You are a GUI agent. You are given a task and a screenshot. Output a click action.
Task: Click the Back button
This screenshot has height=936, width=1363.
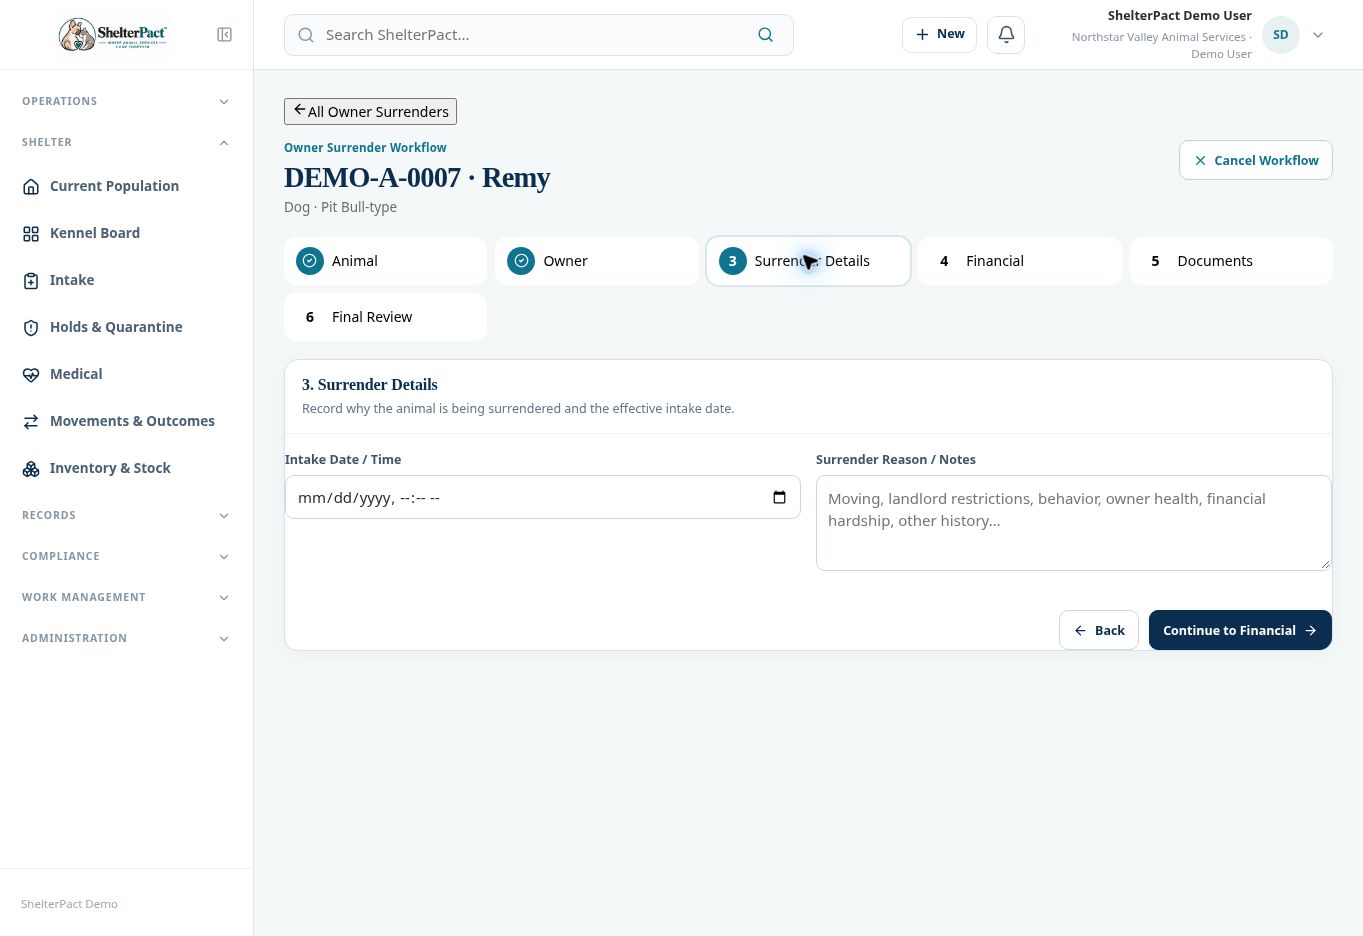click(1099, 630)
